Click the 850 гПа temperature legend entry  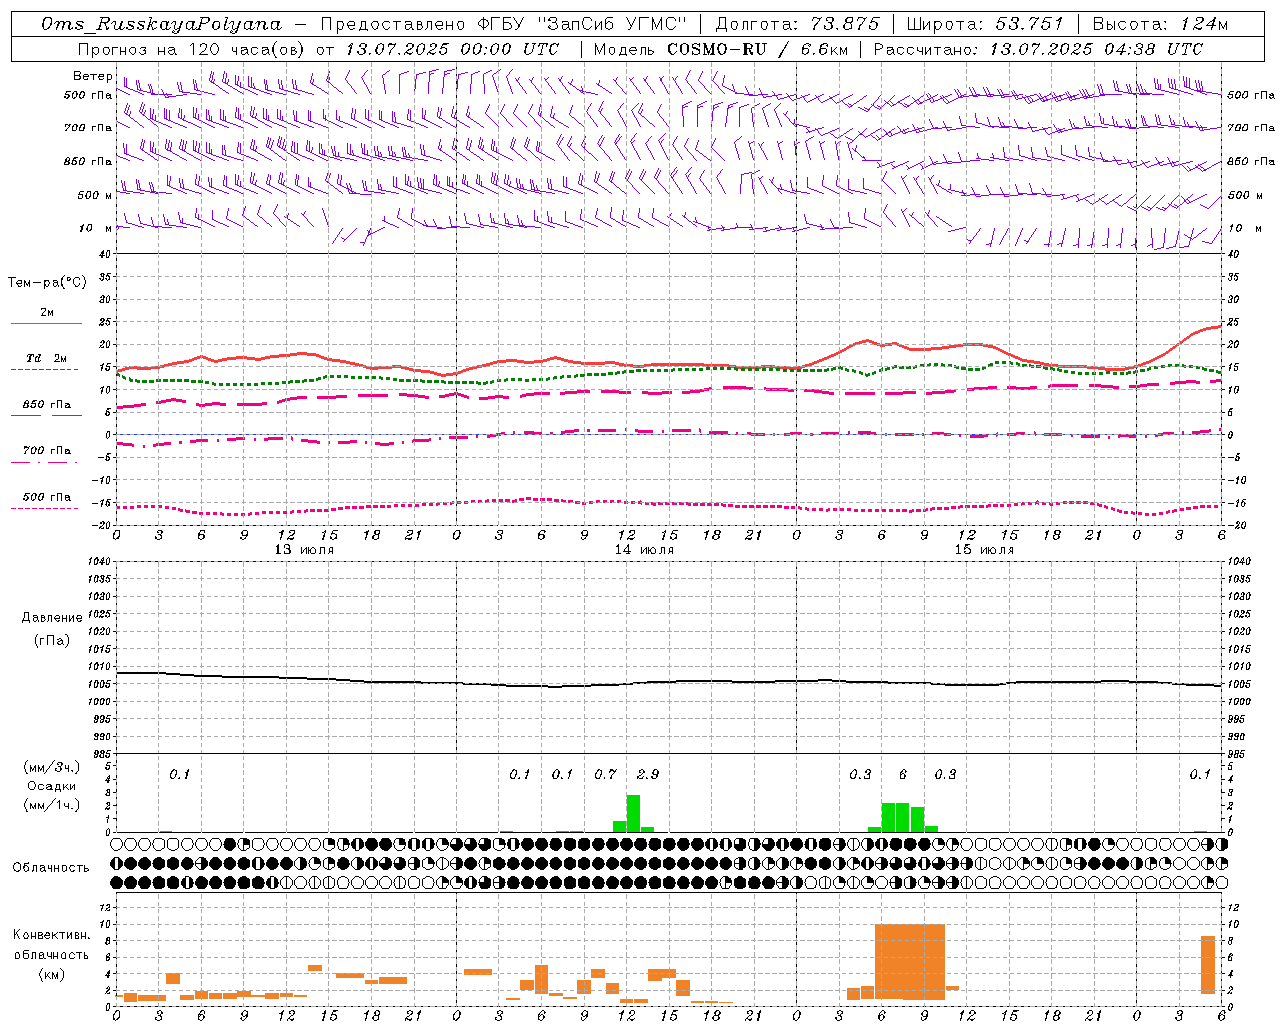47,405
